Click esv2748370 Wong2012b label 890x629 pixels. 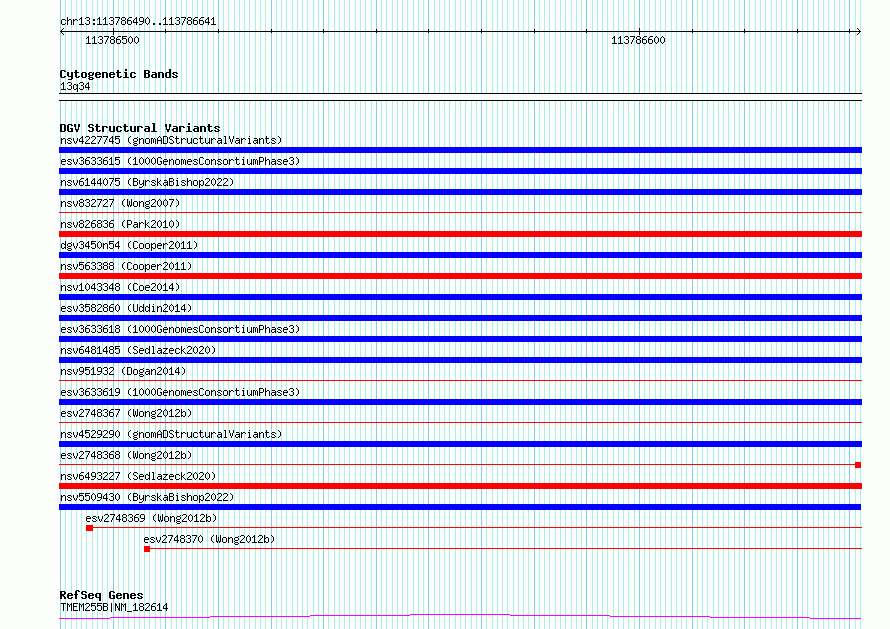[209, 539]
